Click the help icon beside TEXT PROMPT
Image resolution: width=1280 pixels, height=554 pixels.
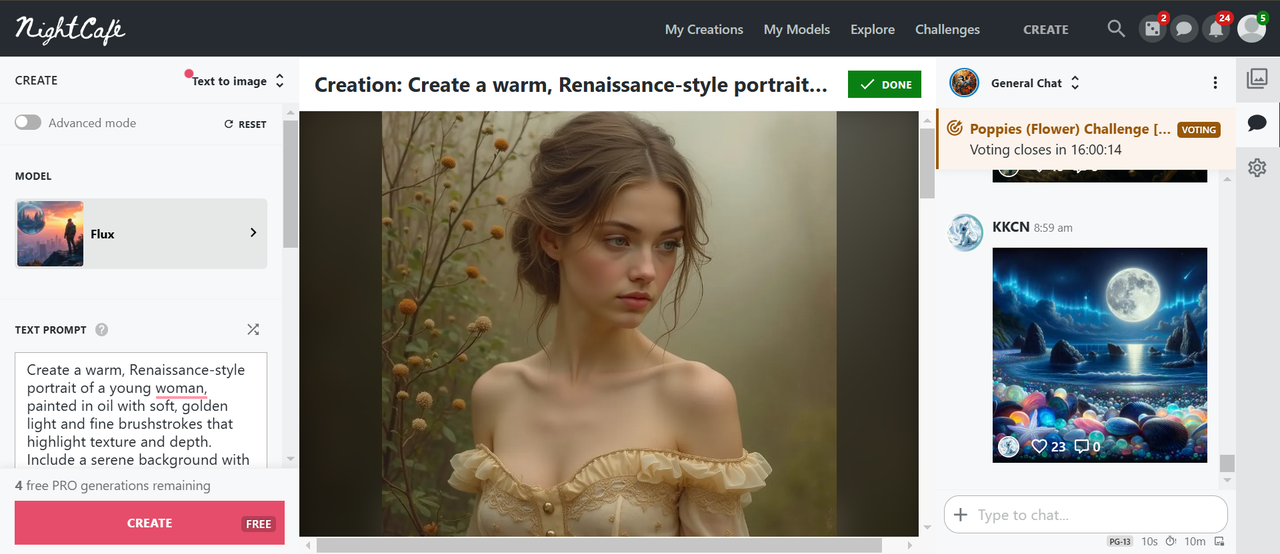102,330
